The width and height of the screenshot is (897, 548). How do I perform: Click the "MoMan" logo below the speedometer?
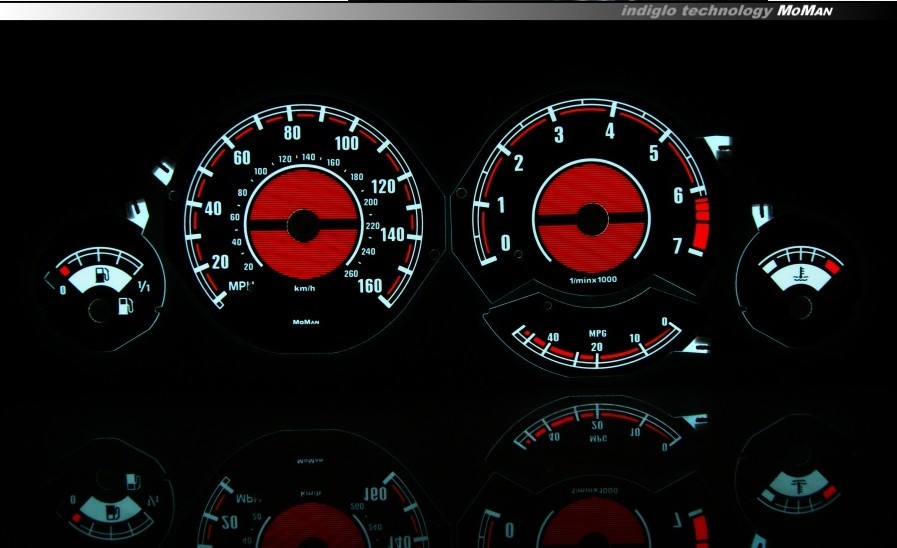point(306,322)
